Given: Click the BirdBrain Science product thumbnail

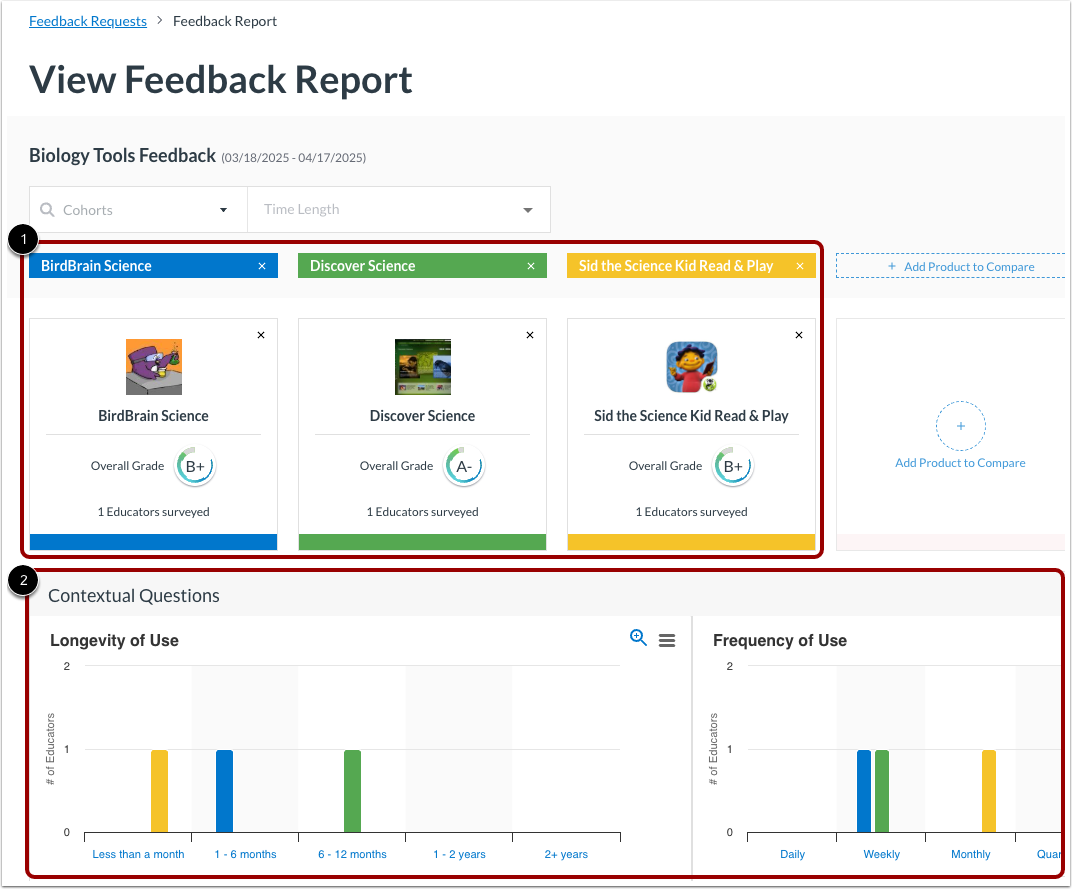Looking at the screenshot, I should tap(154, 367).
